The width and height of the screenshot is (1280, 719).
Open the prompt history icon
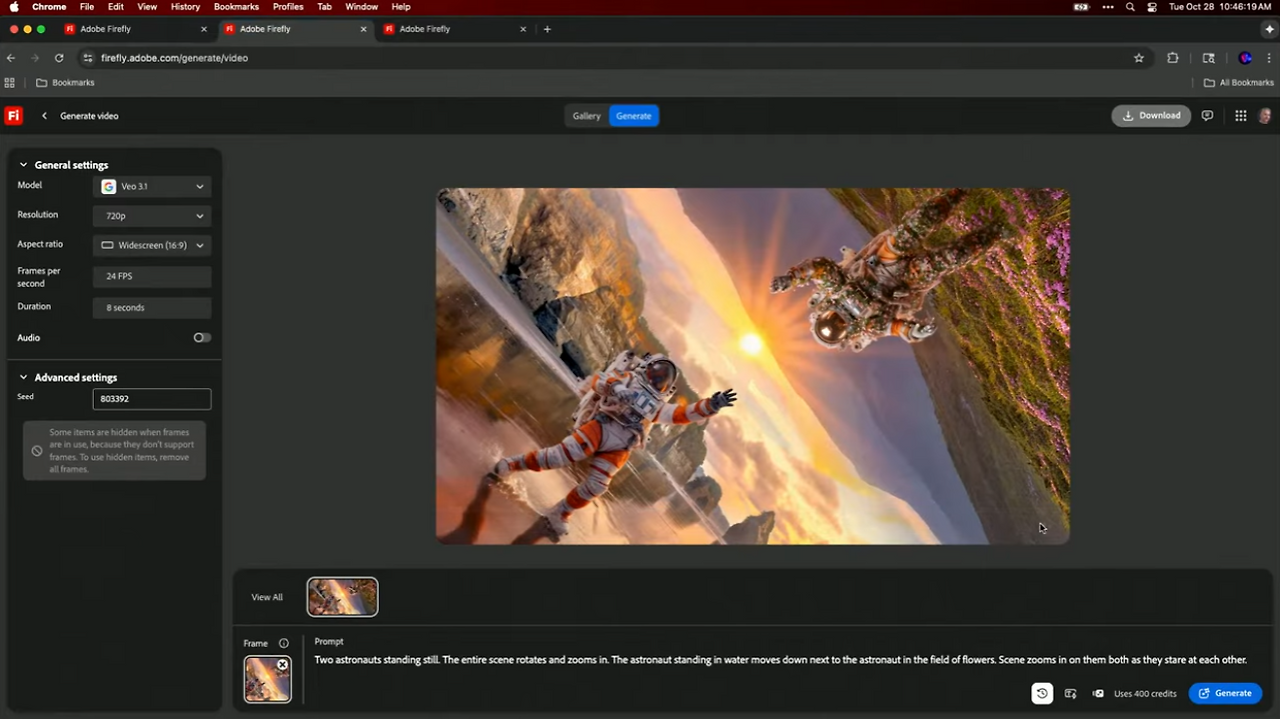(1042, 693)
